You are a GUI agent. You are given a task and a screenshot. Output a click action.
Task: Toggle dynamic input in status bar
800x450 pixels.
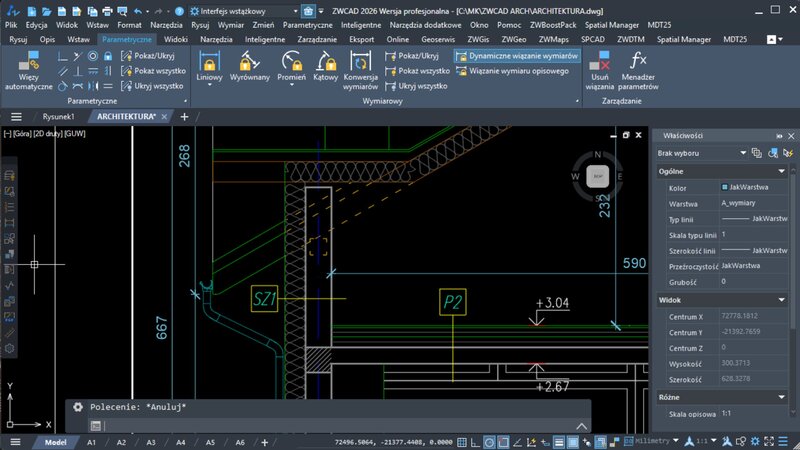[545, 442]
